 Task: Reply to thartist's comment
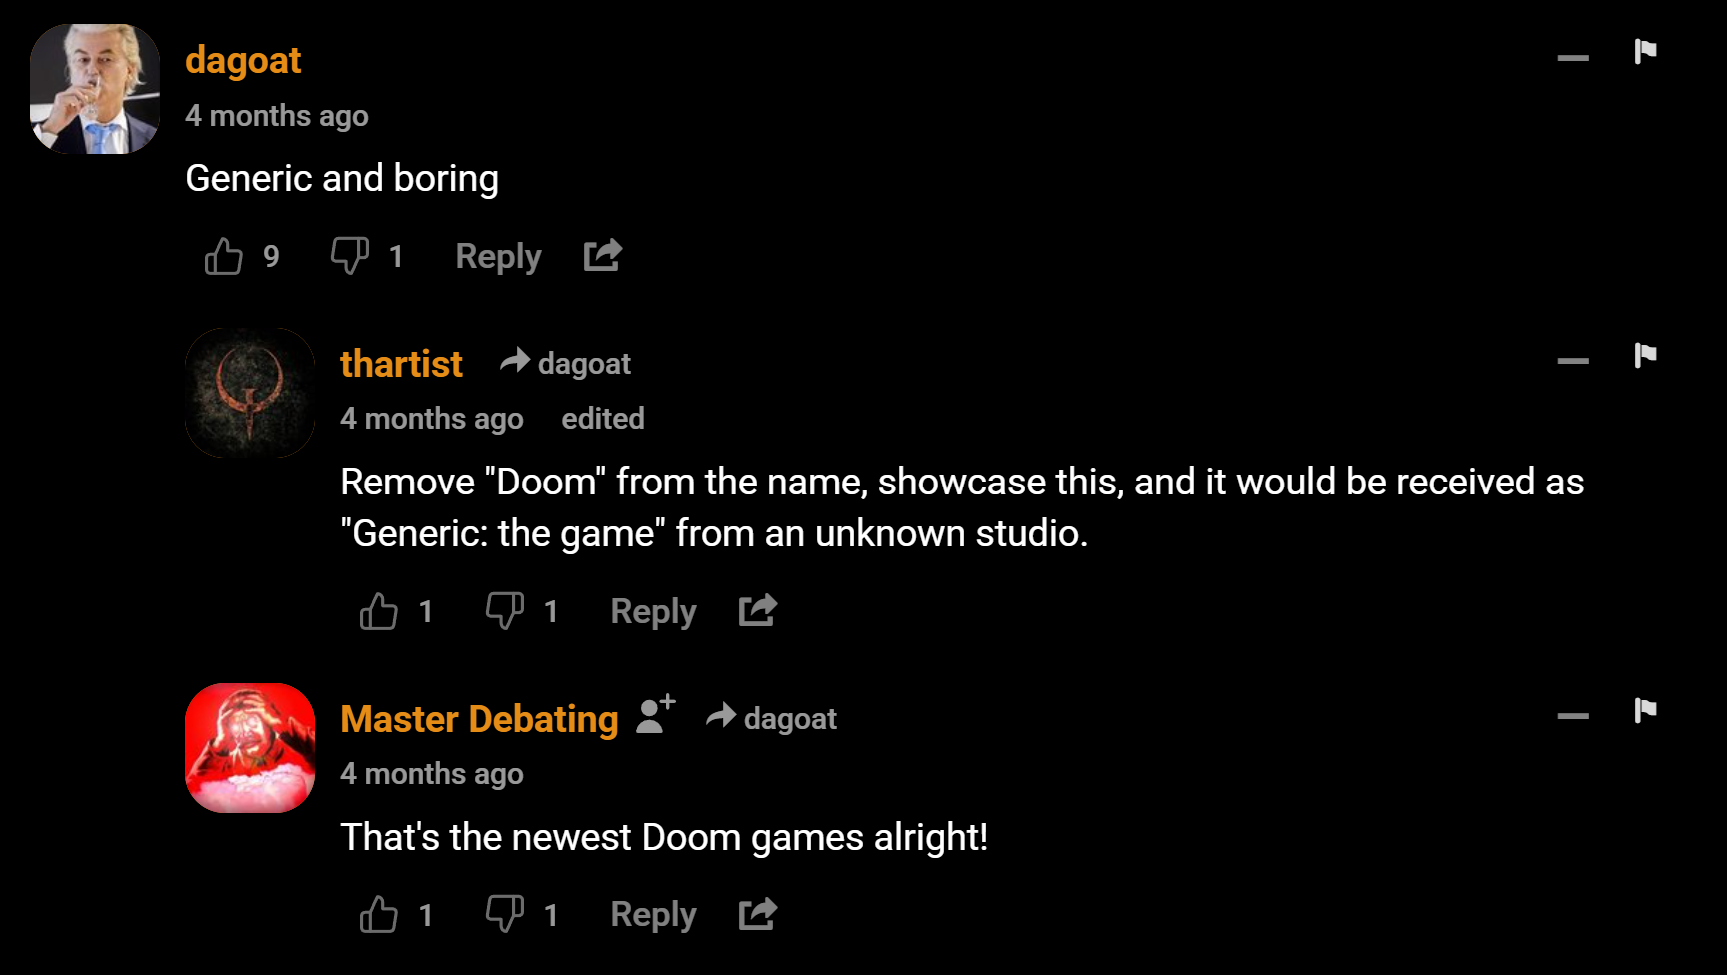pyautogui.click(x=653, y=612)
